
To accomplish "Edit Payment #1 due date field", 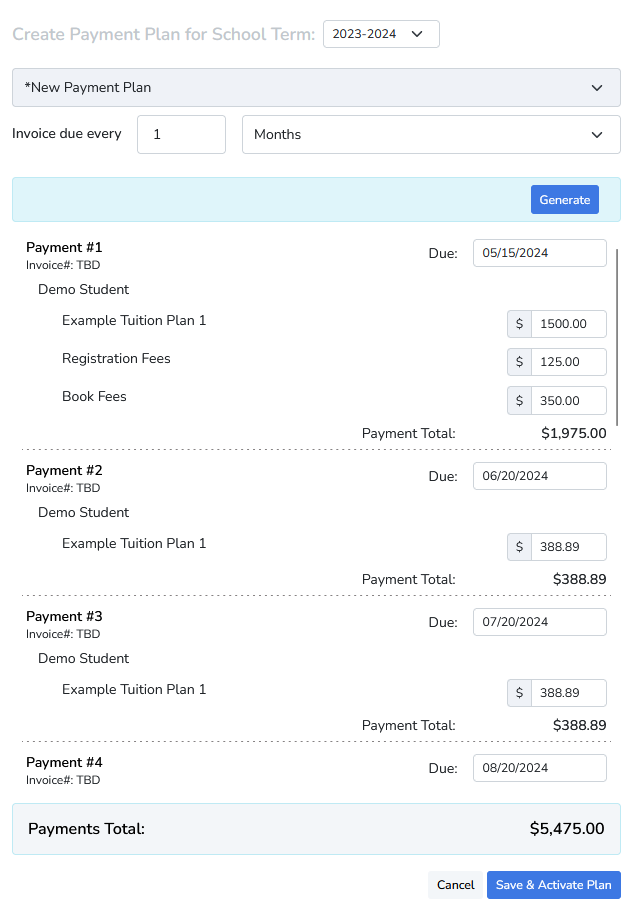I will (x=539, y=253).
